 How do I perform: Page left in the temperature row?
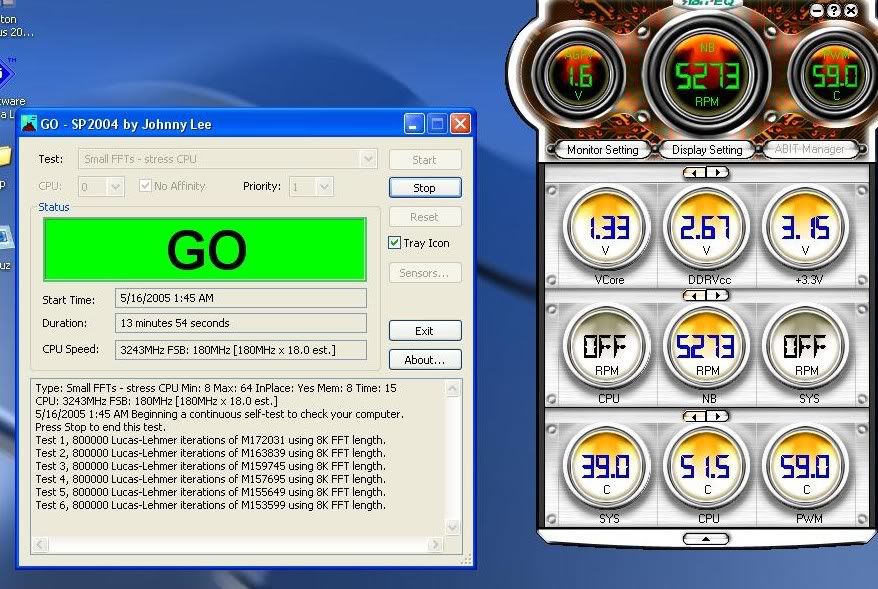click(695, 416)
